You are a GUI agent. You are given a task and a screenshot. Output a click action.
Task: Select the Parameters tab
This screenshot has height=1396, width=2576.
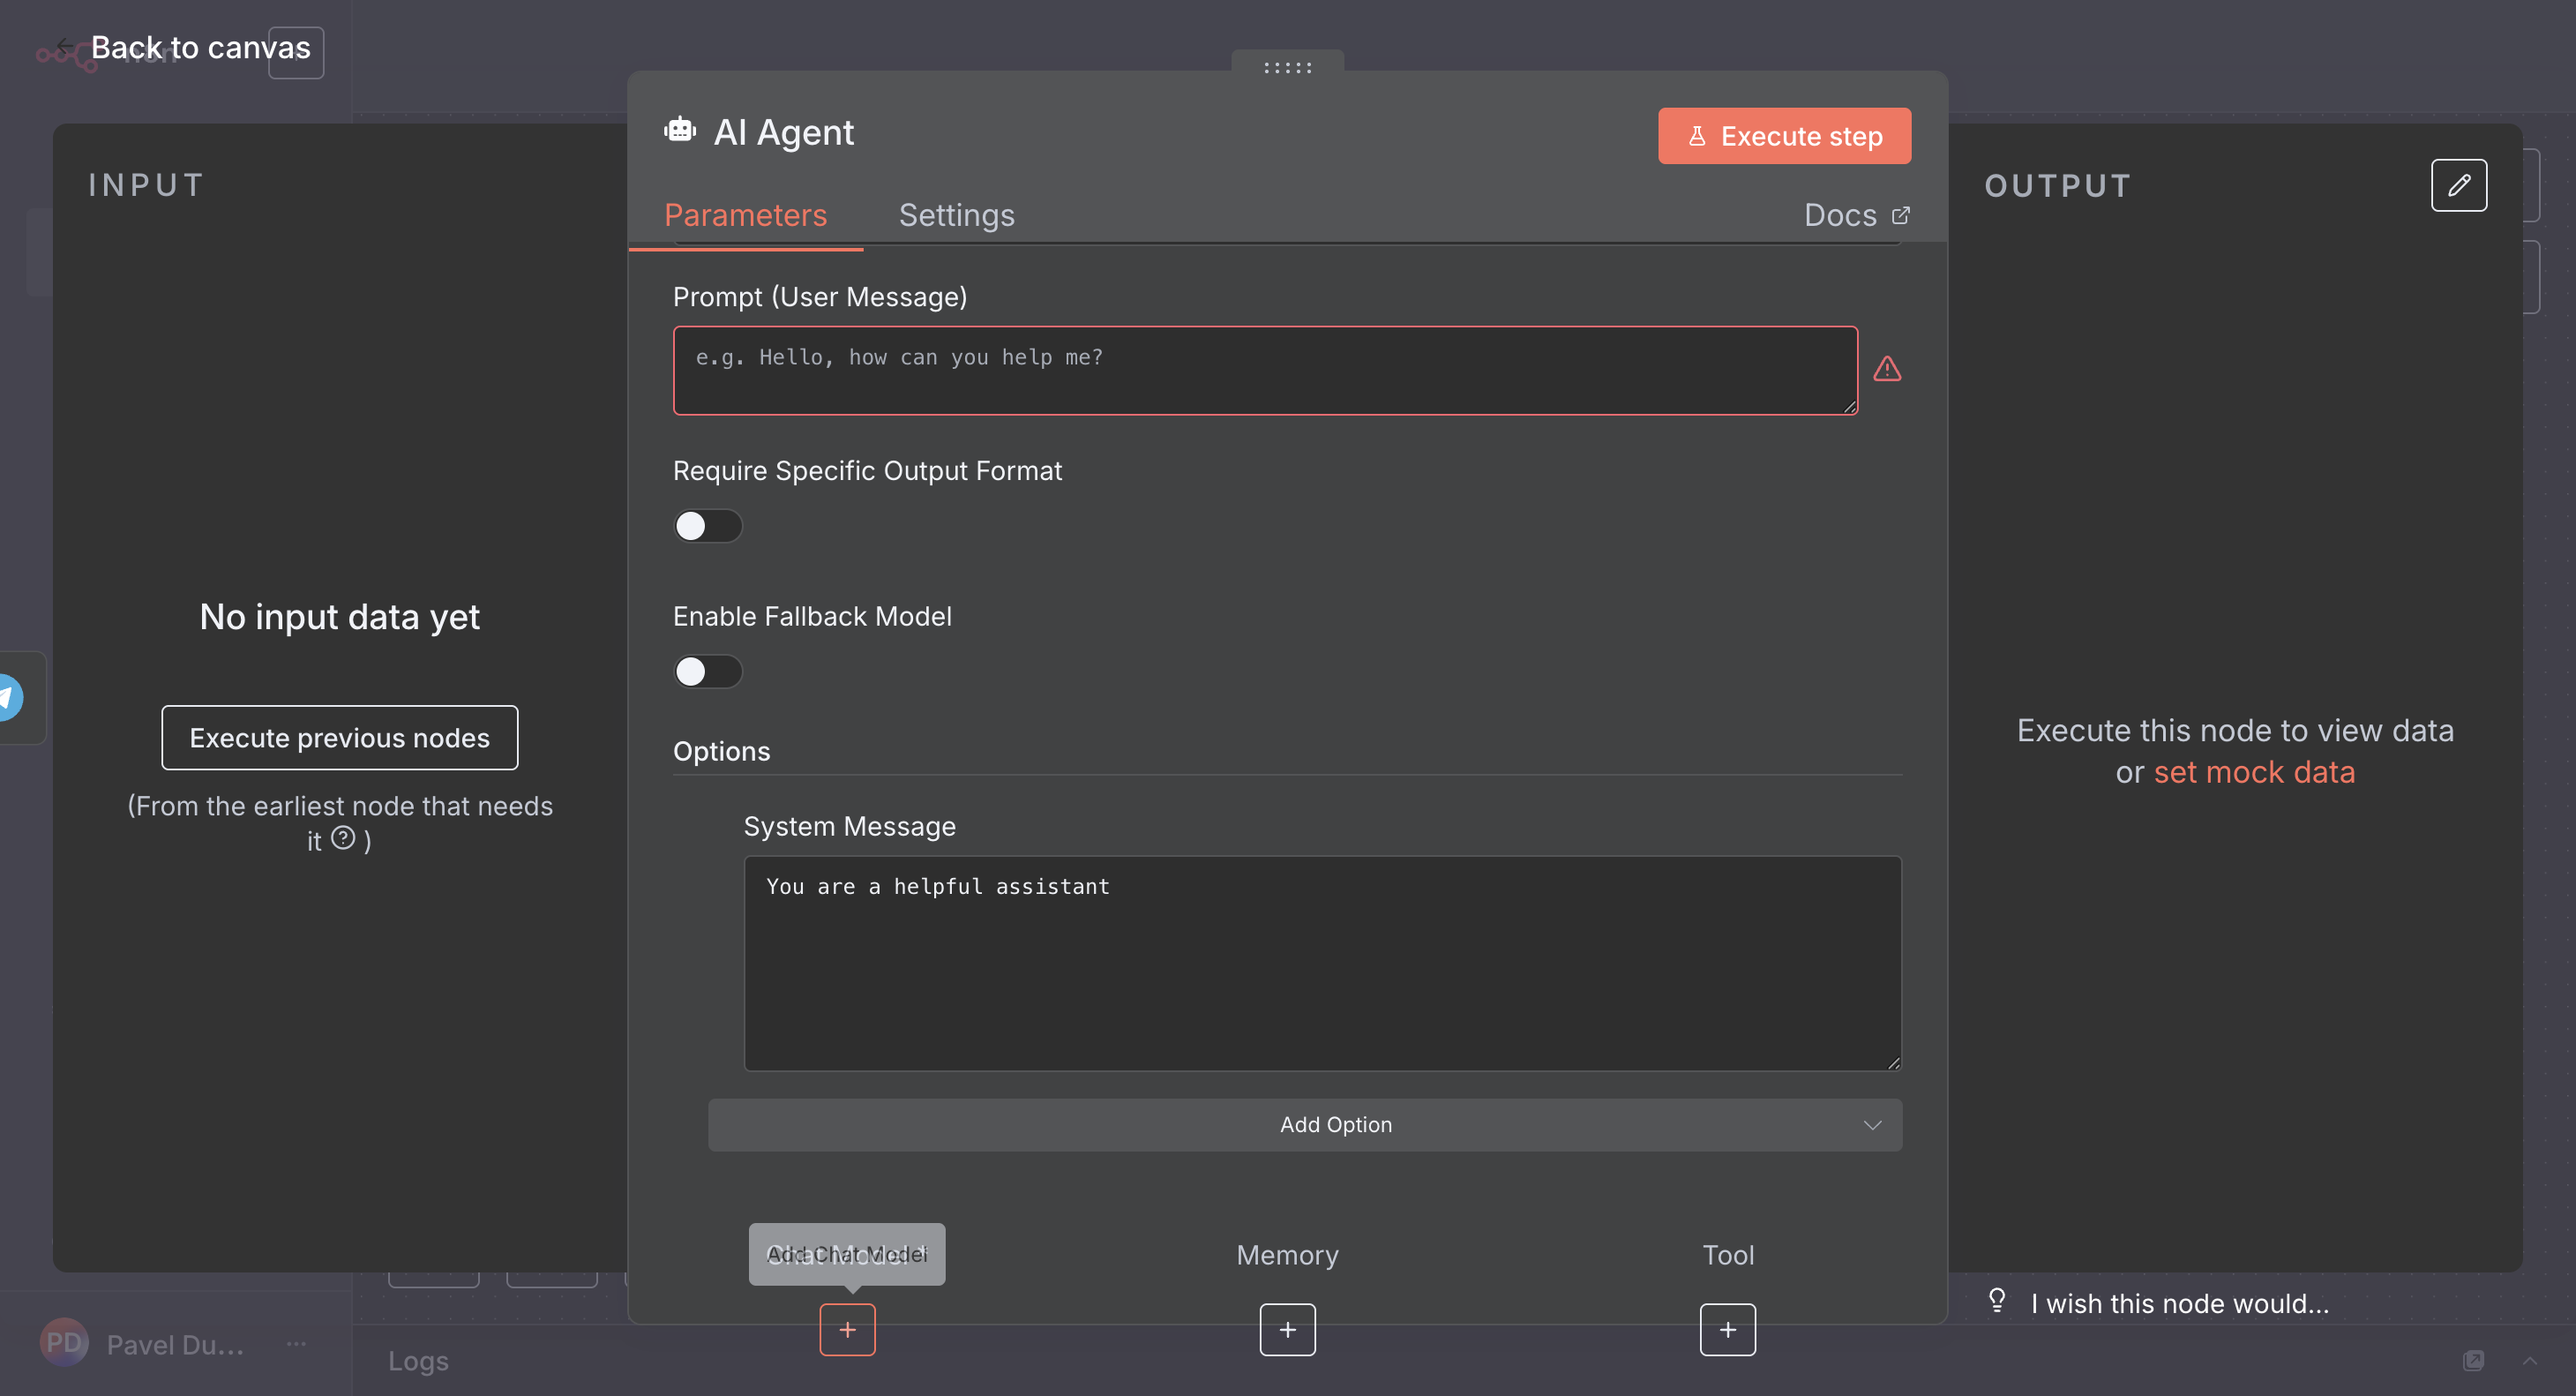[x=745, y=215]
